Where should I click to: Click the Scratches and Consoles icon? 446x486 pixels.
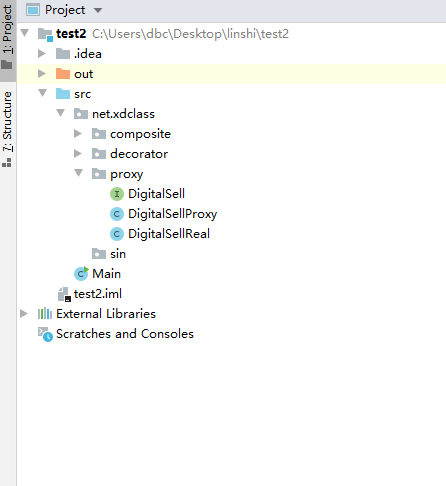45,334
